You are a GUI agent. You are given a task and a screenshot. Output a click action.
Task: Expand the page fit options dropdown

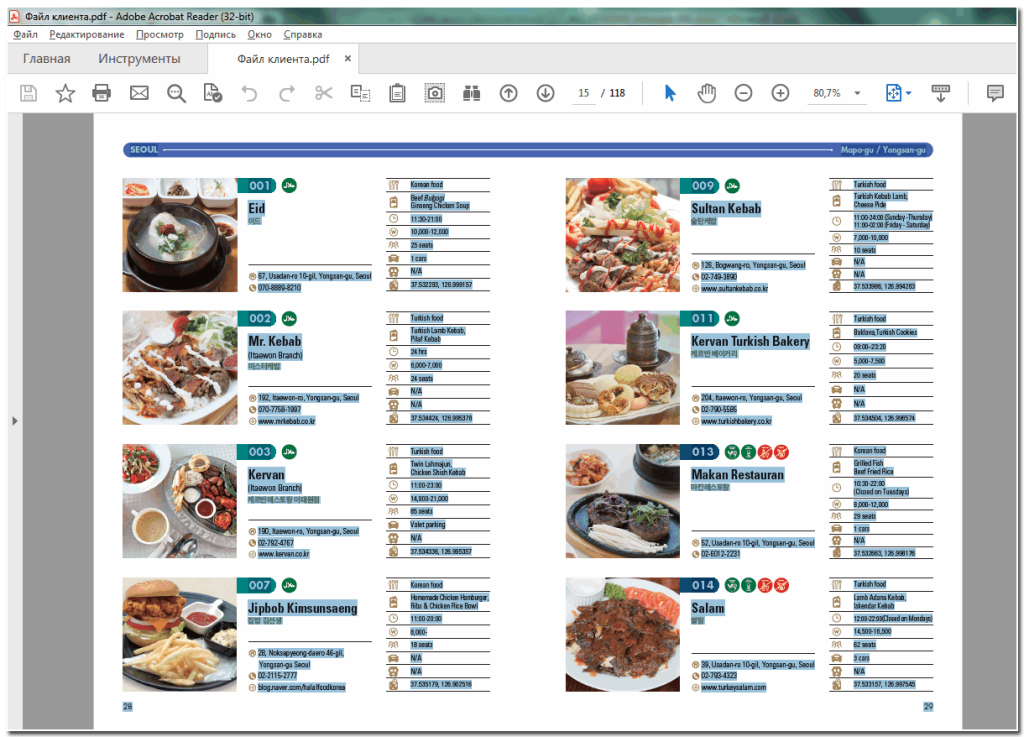click(x=908, y=93)
